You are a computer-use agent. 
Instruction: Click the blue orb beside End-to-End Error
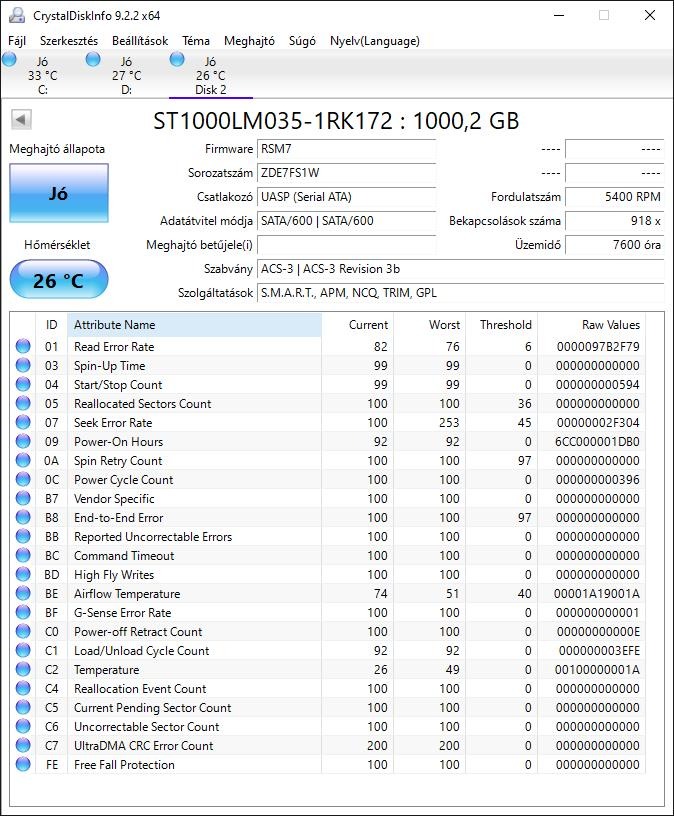click(x=23, y=517)
